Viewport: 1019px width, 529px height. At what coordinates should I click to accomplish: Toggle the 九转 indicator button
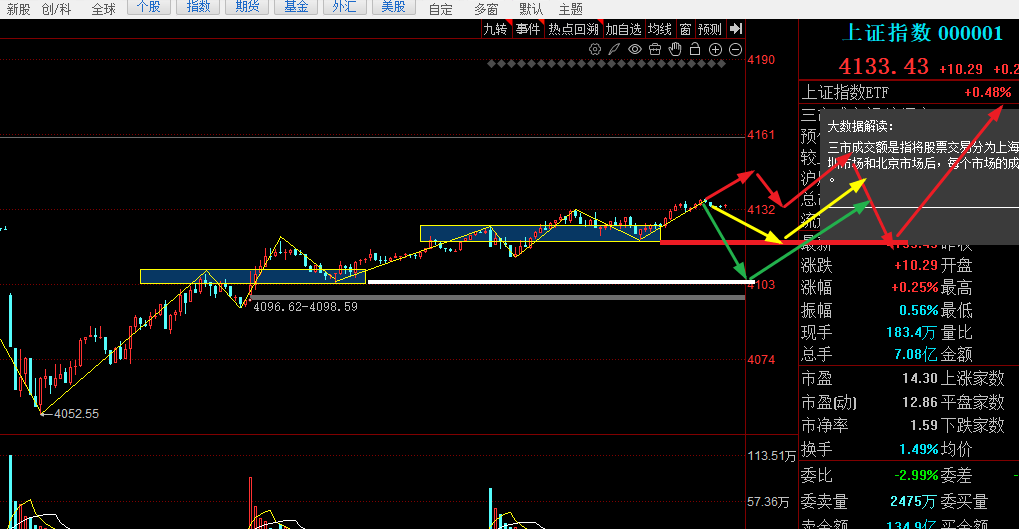point(495,29)
